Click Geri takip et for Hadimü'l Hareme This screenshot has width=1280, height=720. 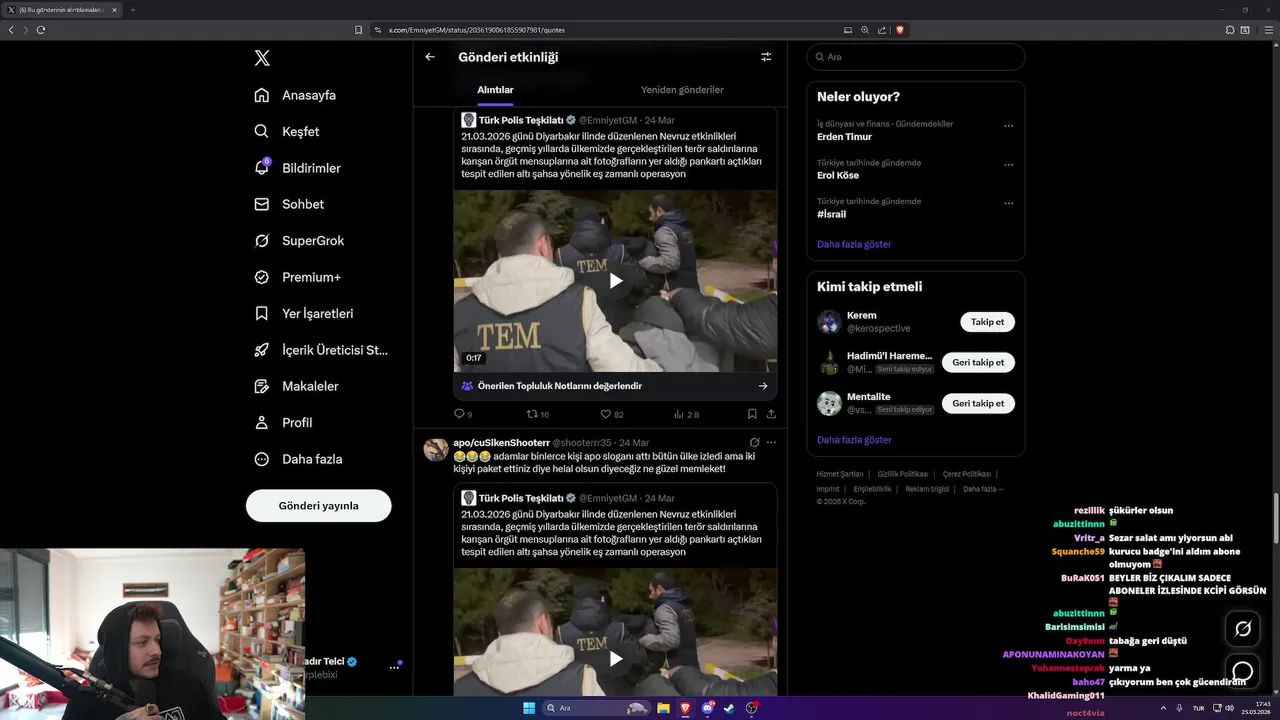coord(978,362)
